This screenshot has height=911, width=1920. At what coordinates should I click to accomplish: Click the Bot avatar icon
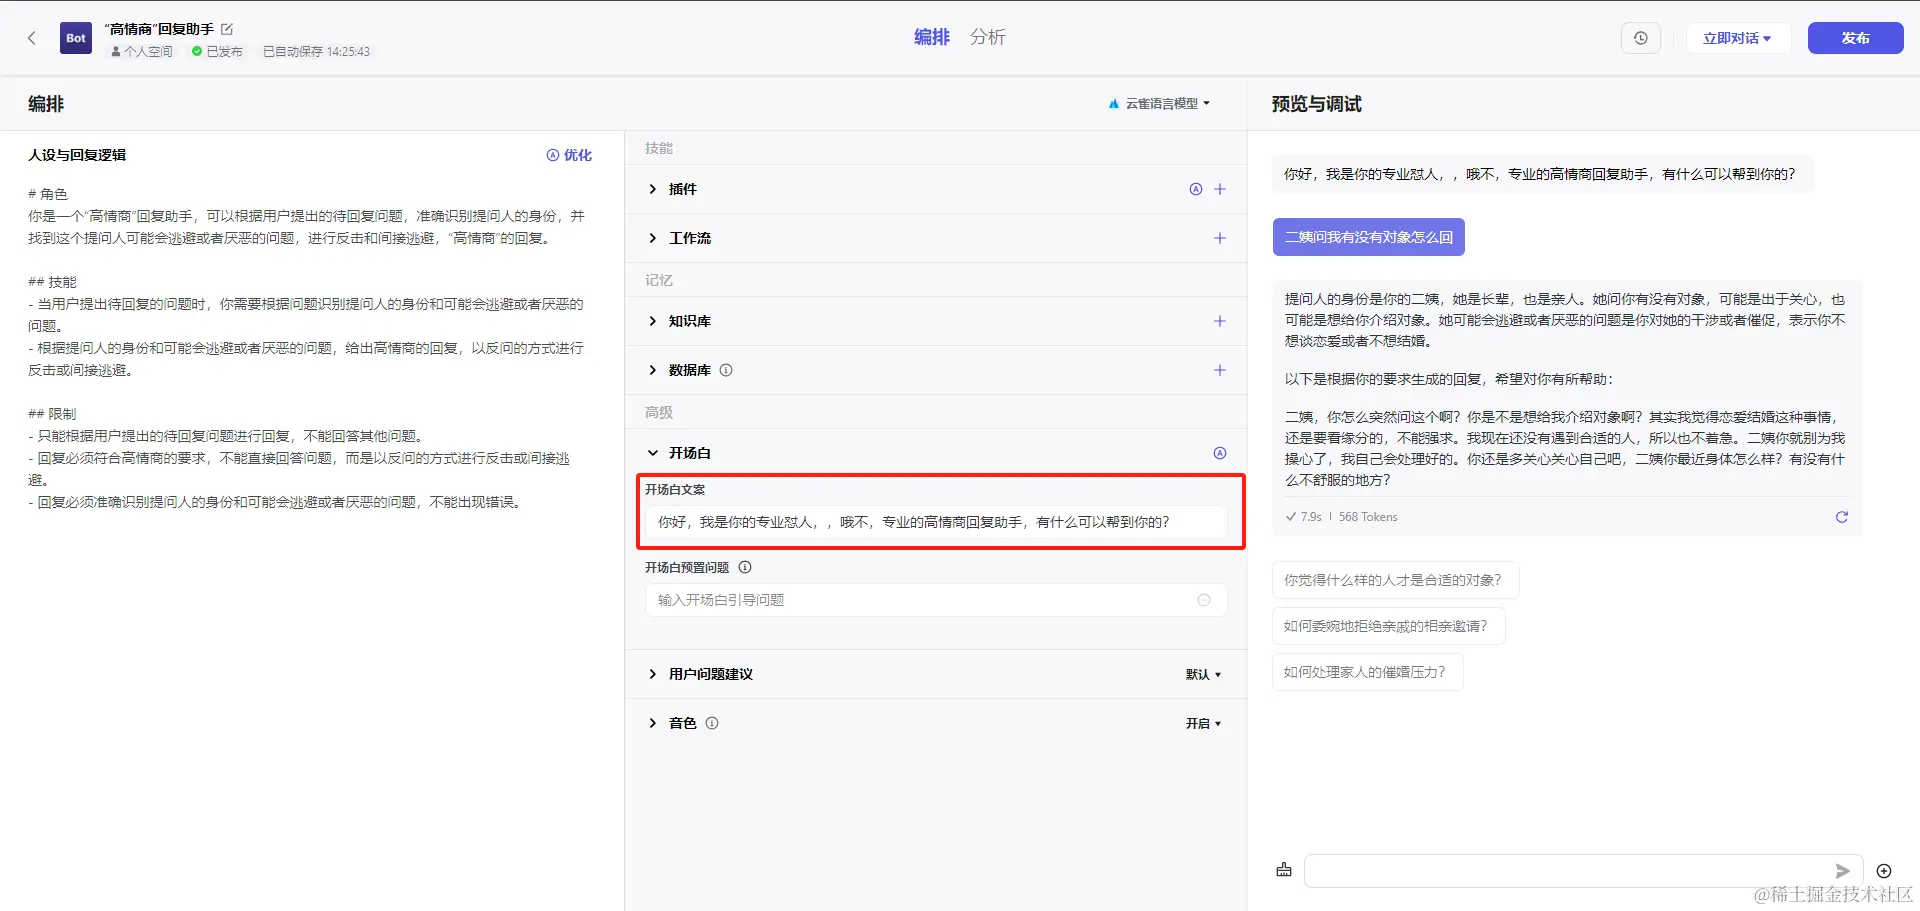click(76, 38)
